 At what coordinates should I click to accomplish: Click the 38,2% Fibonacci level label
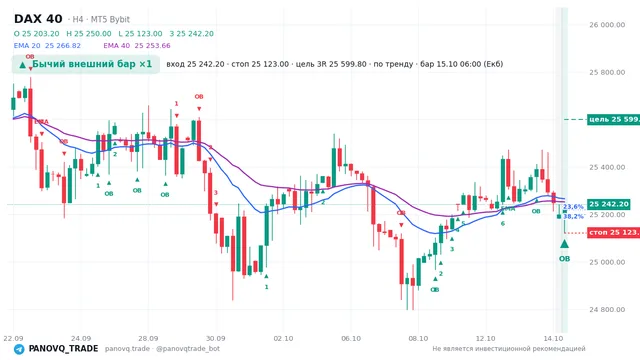coord(573,216)
